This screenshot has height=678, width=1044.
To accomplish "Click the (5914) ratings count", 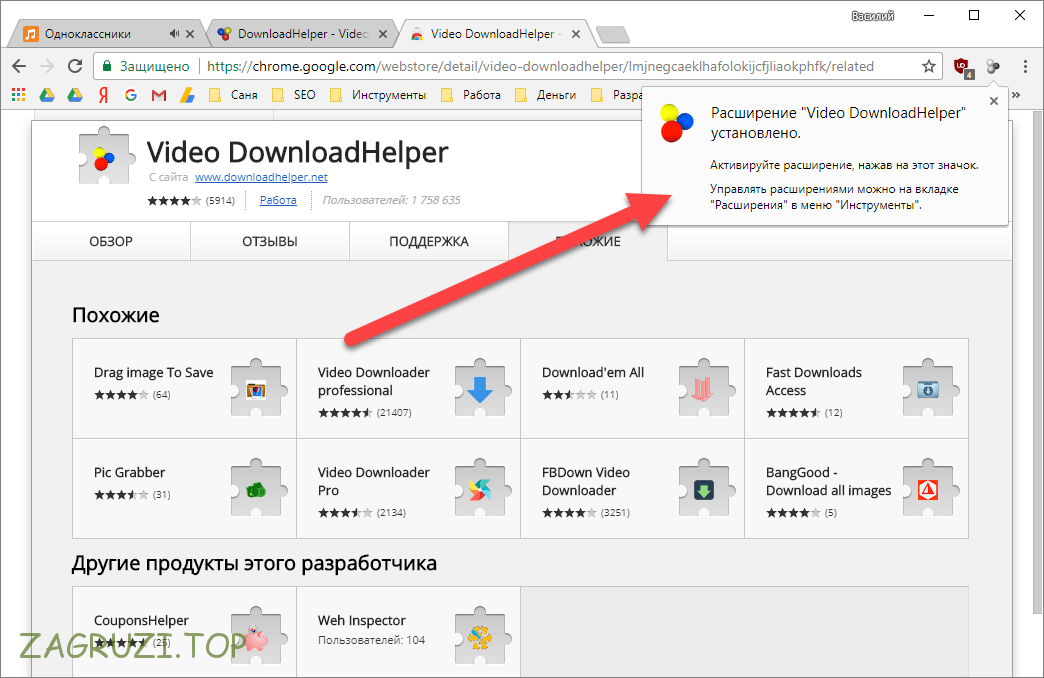I will [x=220, y=200].
